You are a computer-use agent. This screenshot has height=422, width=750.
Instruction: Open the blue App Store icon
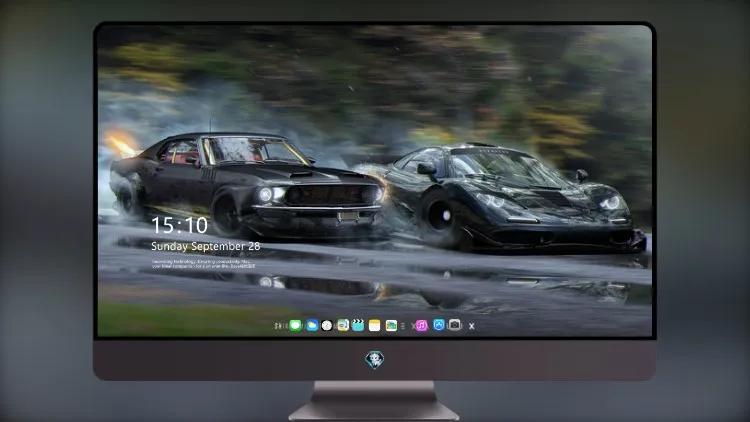click(439, 325)
